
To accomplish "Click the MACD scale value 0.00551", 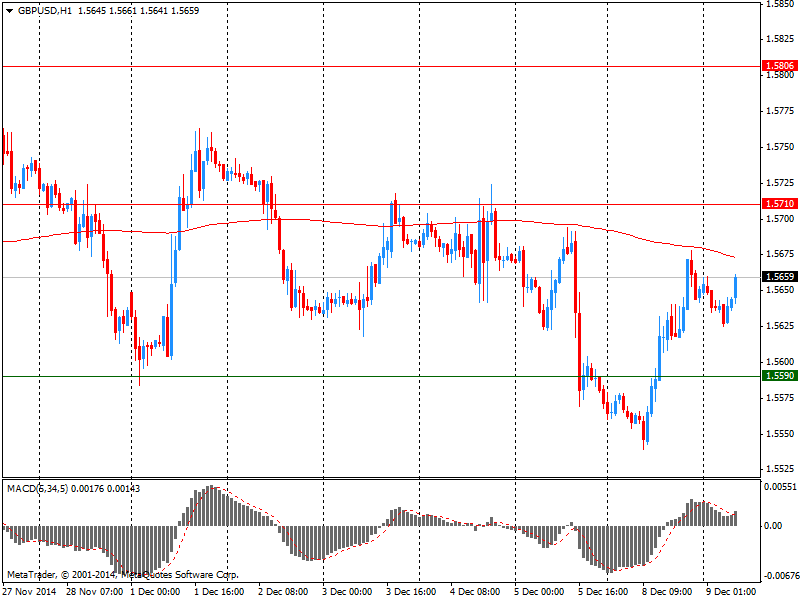I will pyautogui.click(x=780, y=487).
